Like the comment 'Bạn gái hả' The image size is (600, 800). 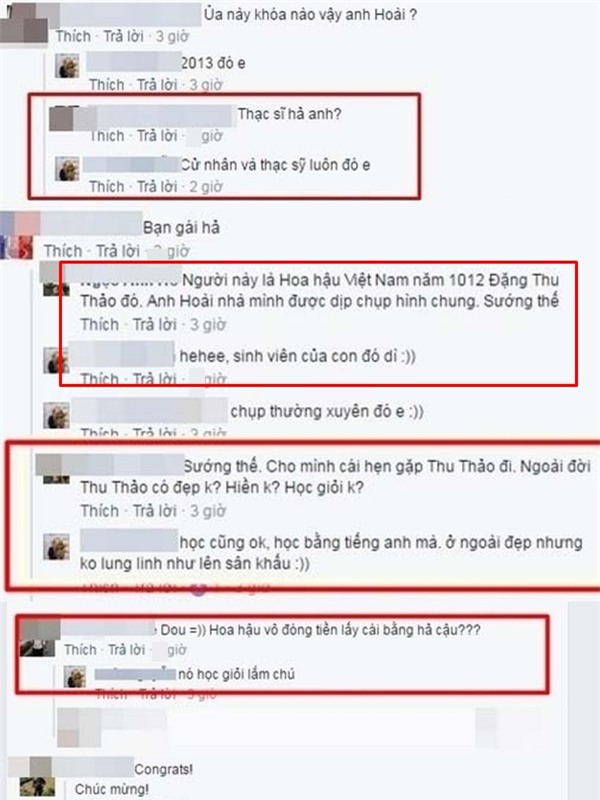tap(63, 251)
